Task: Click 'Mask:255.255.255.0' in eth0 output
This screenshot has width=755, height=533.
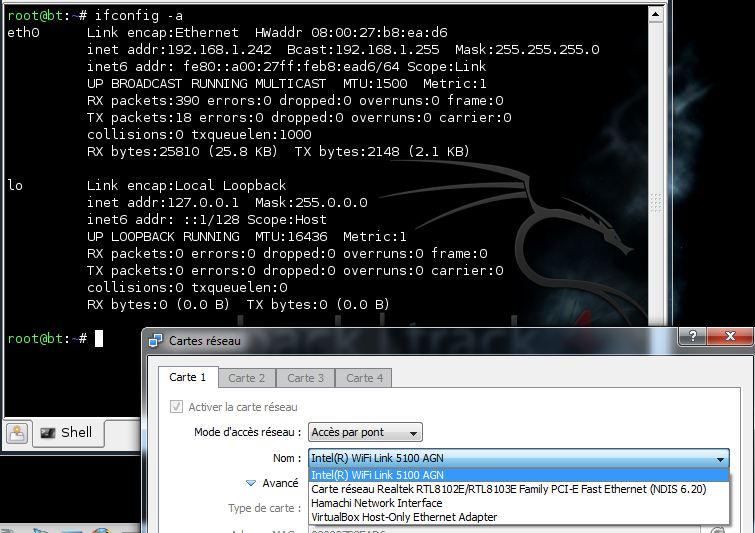Action: pos(527,50)
